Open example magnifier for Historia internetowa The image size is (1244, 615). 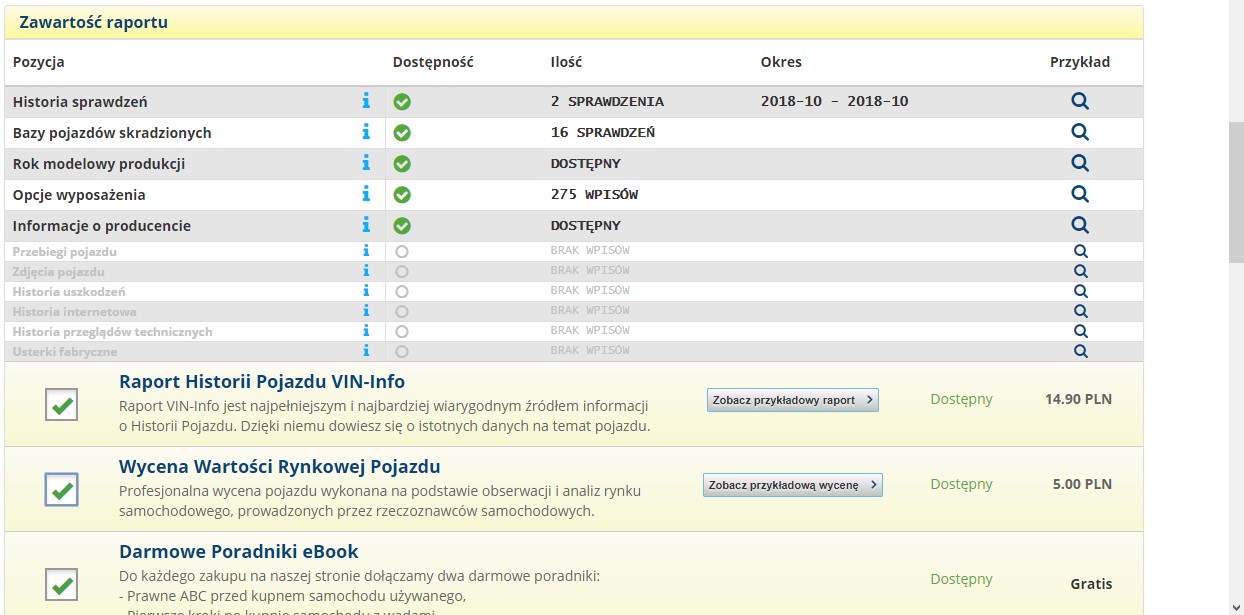[x=1080, y=311]
